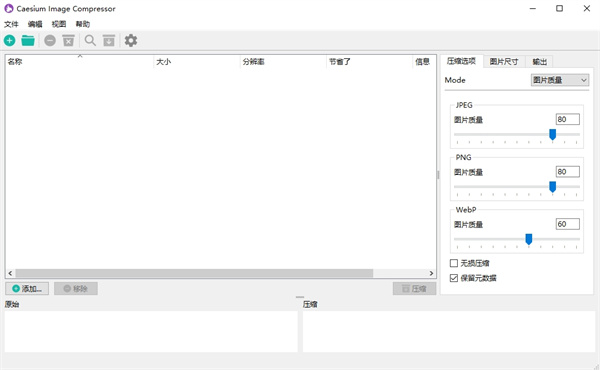Adjust the PNG quality slider
The image size is (600, 370).
pos(552,187)
